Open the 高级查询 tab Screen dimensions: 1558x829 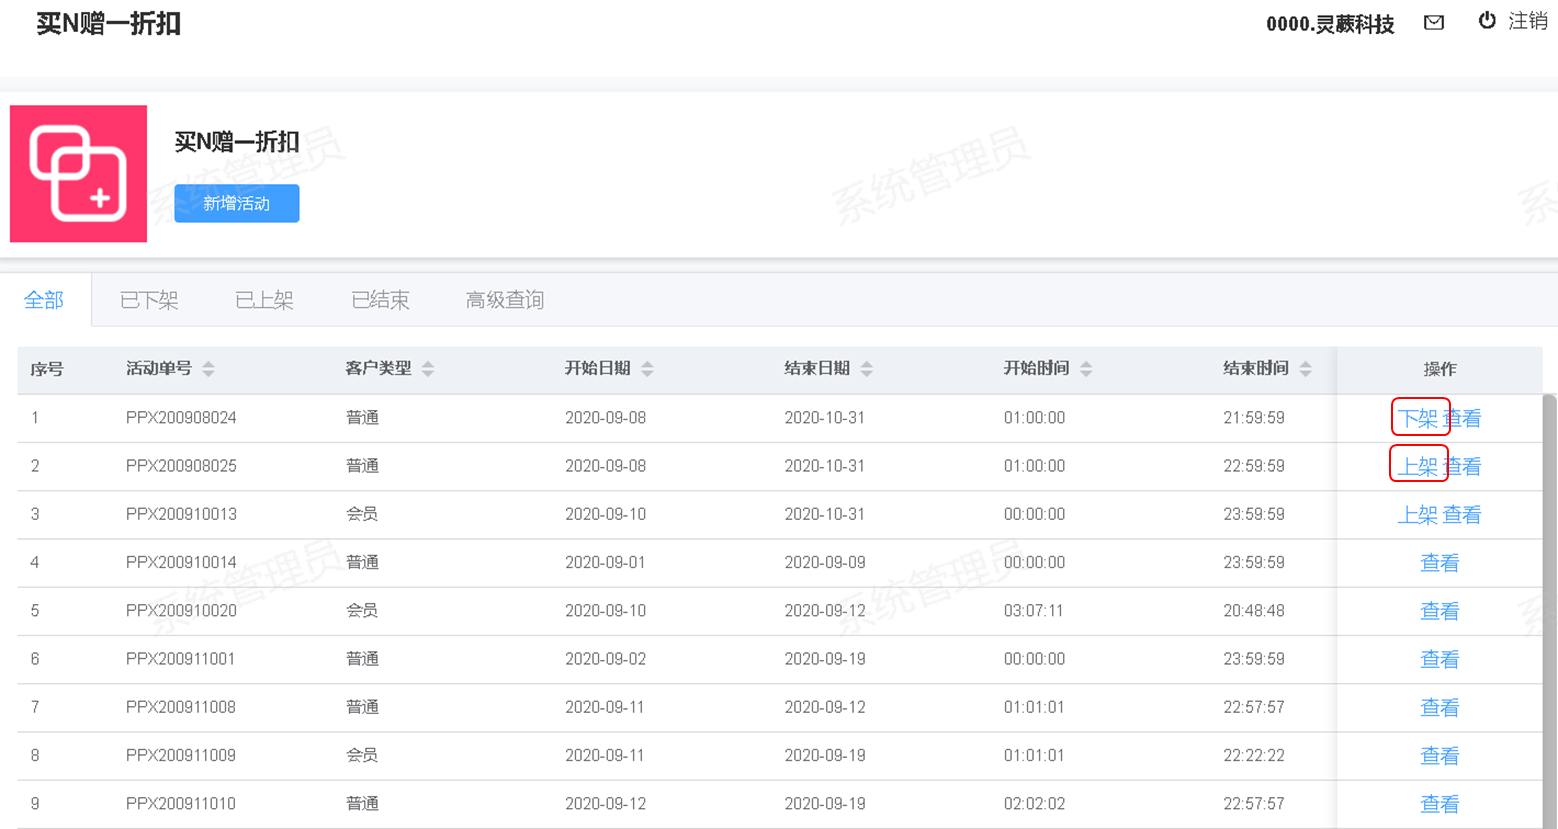click(505, 300)
